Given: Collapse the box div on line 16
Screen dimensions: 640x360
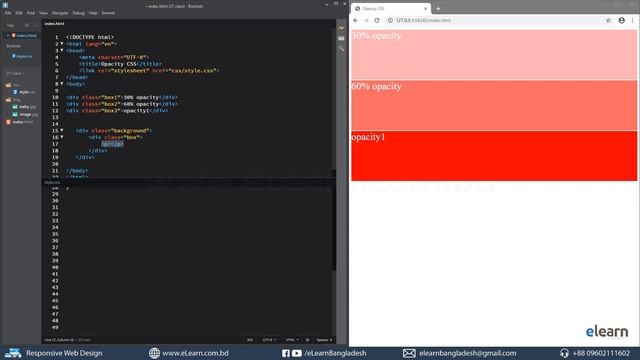Looking at the screenshot, I should tap(62, 137).
